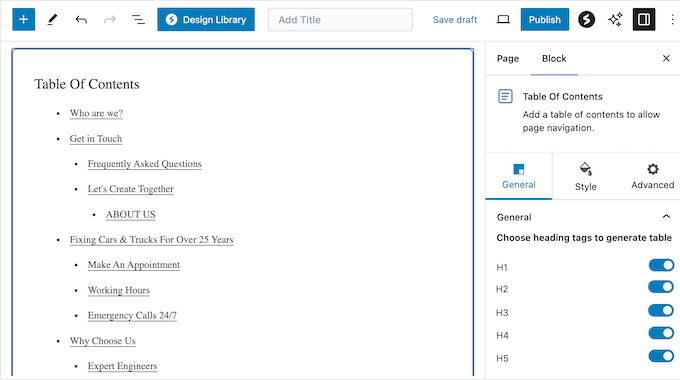The width and height of the screenshot is (680, 380).
Task: Open the AI sparkle assistant icon
Action: (615, 20)
